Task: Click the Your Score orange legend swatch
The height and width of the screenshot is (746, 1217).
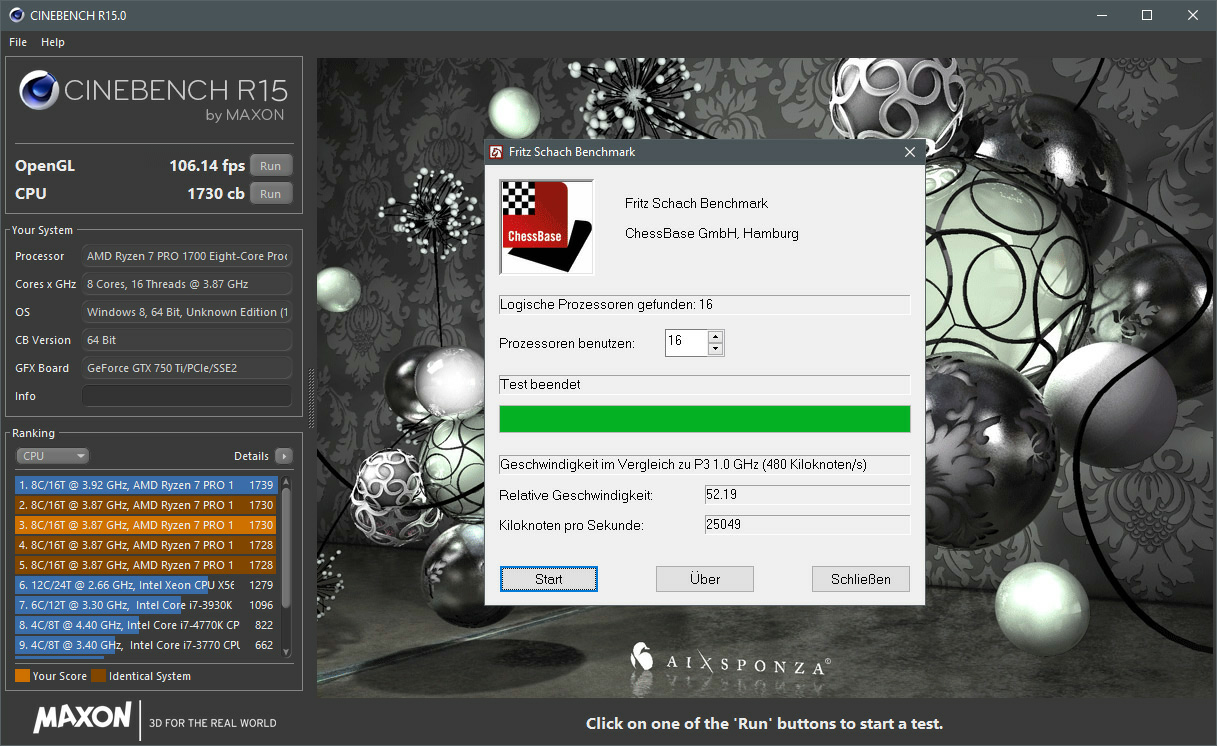Action: [22, 676]
